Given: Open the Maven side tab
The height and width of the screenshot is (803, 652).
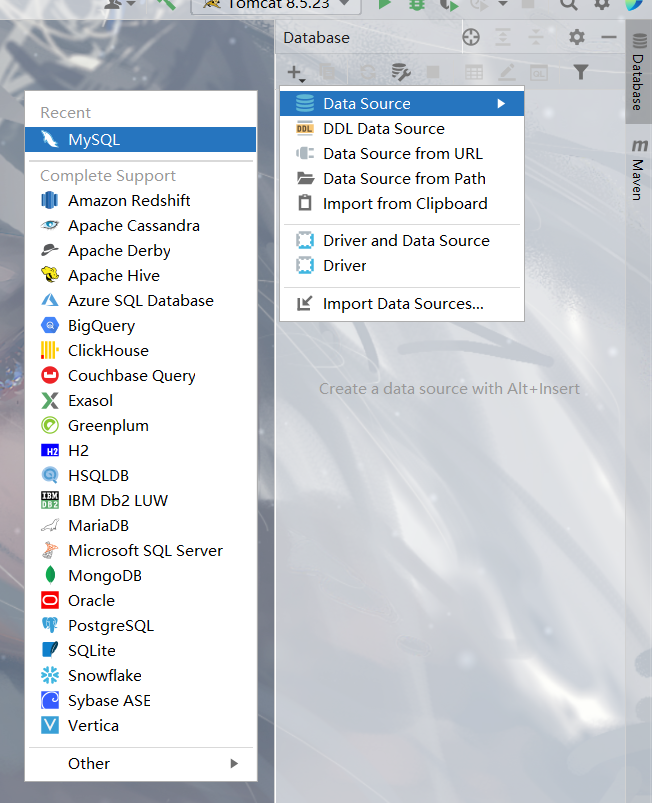Looking at the screenshot, I should (x=639, y=170).
